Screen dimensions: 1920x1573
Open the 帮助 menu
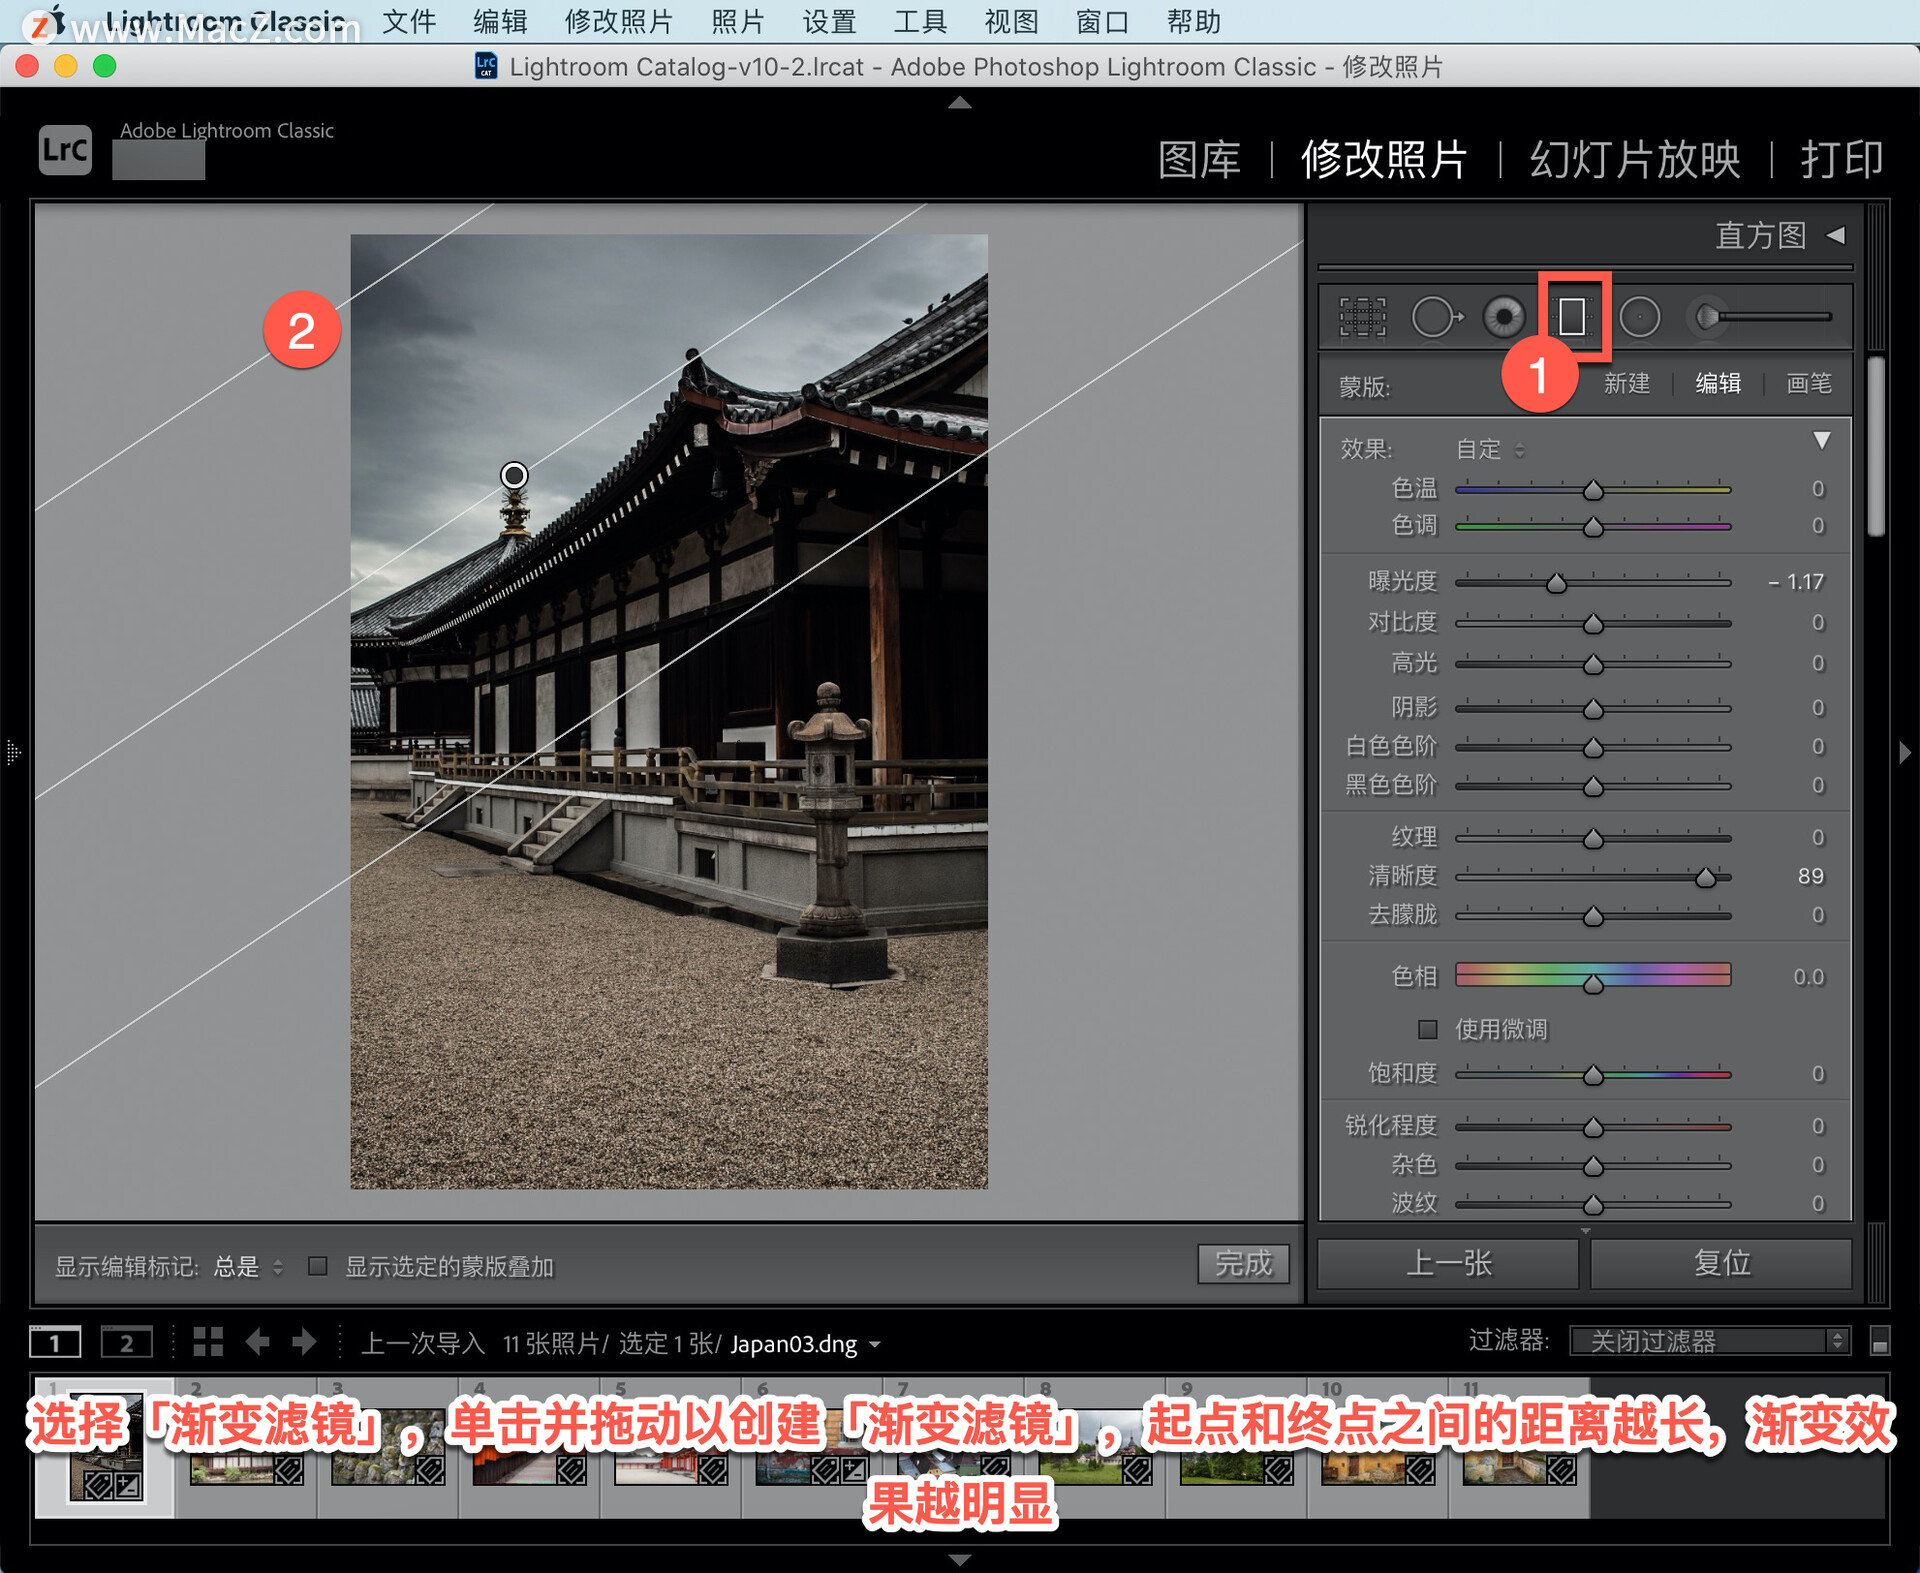point(1193,21)
